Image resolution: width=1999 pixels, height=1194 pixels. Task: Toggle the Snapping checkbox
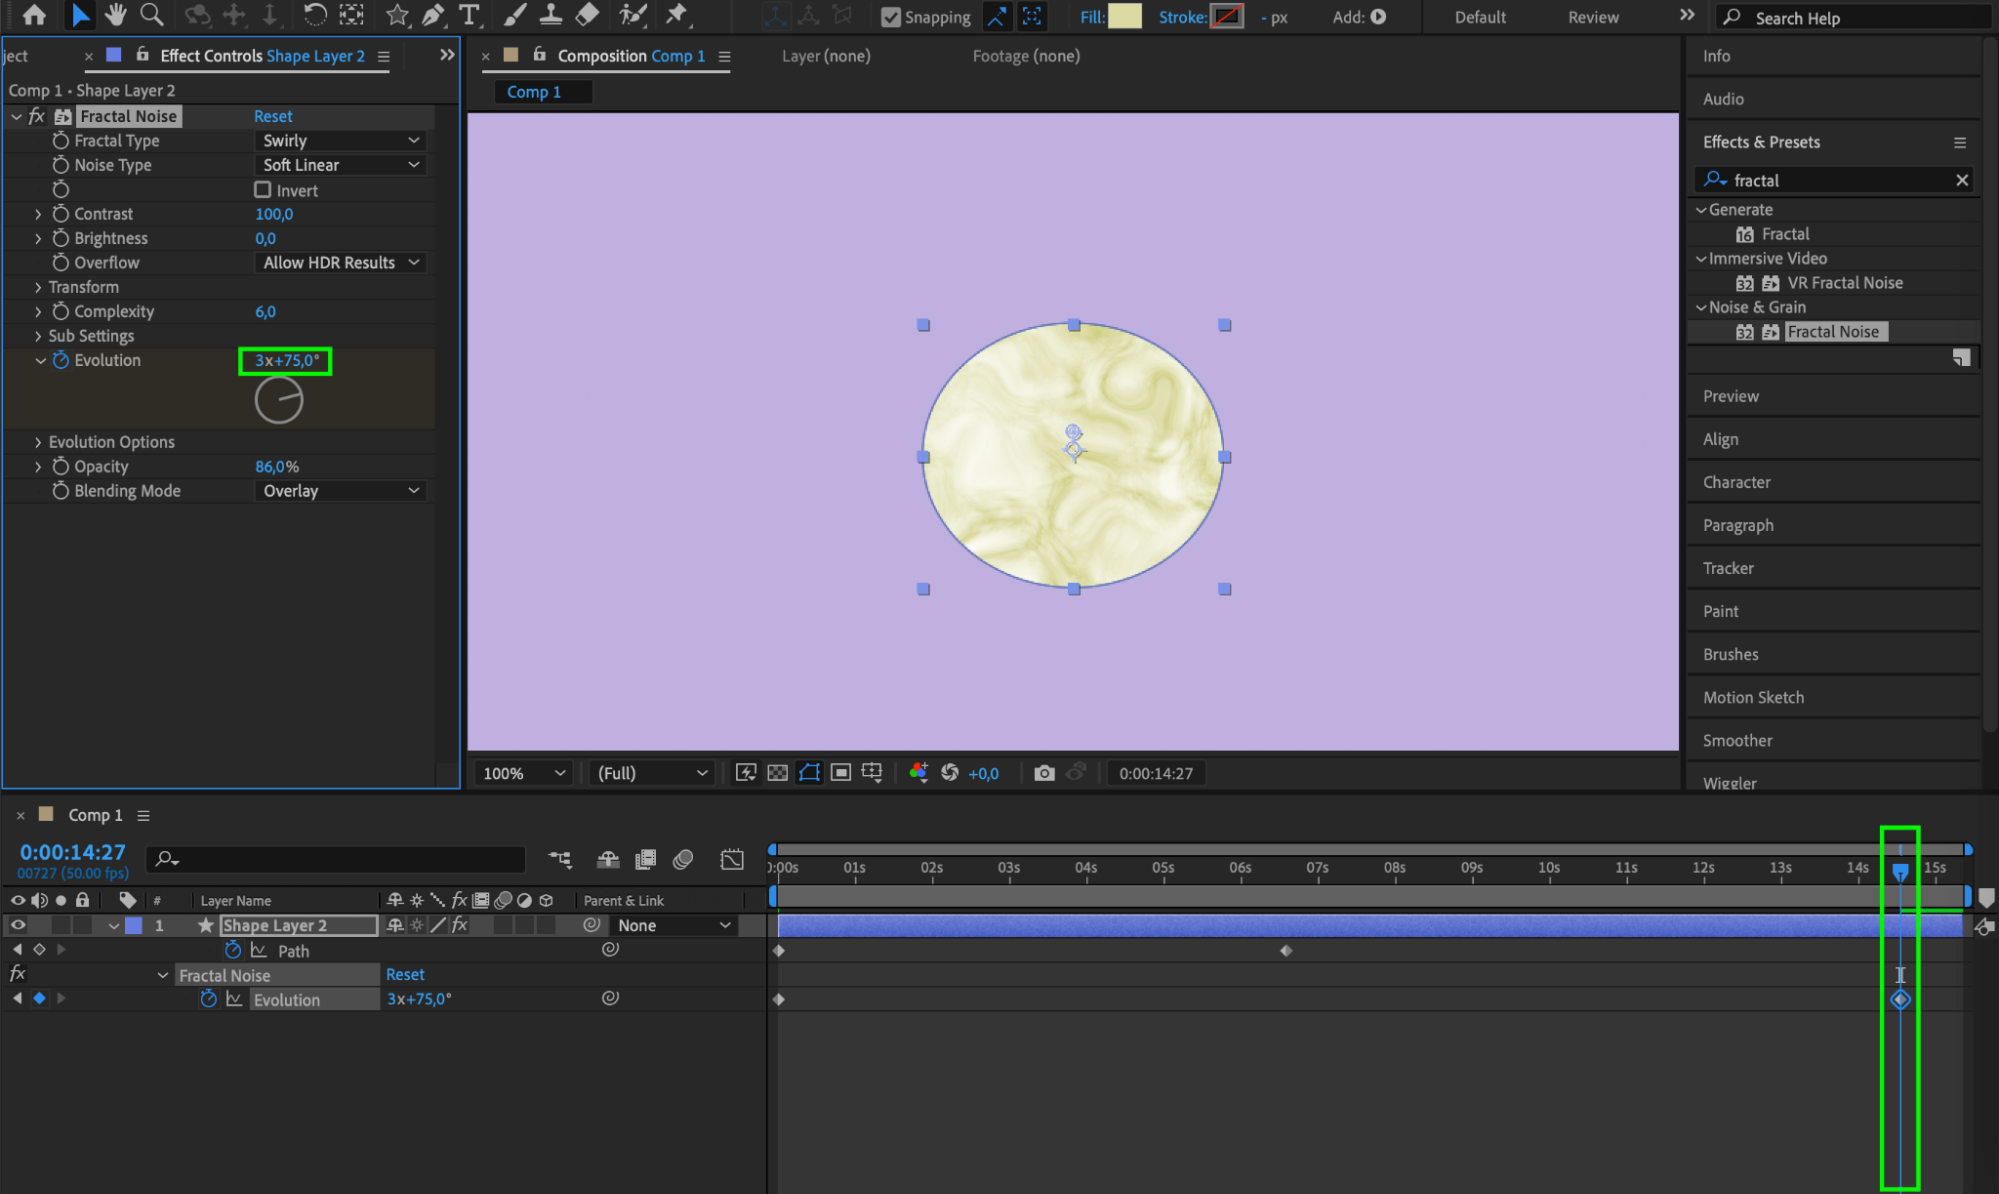pos(890,17)
